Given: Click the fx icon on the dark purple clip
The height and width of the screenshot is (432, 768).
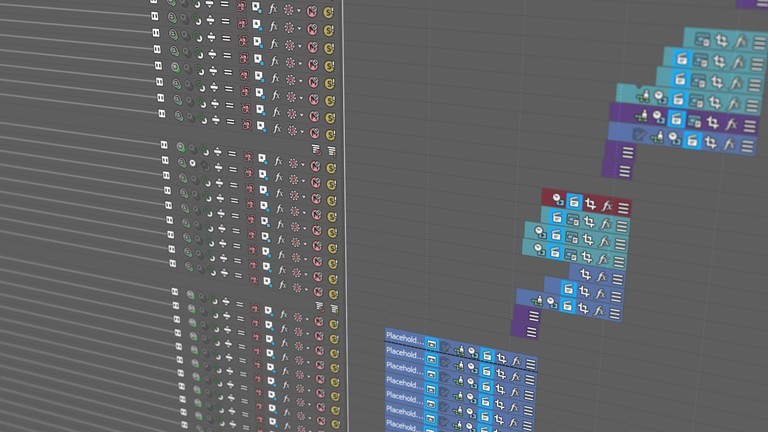Looking at the screenshot, I should (731, 124).
